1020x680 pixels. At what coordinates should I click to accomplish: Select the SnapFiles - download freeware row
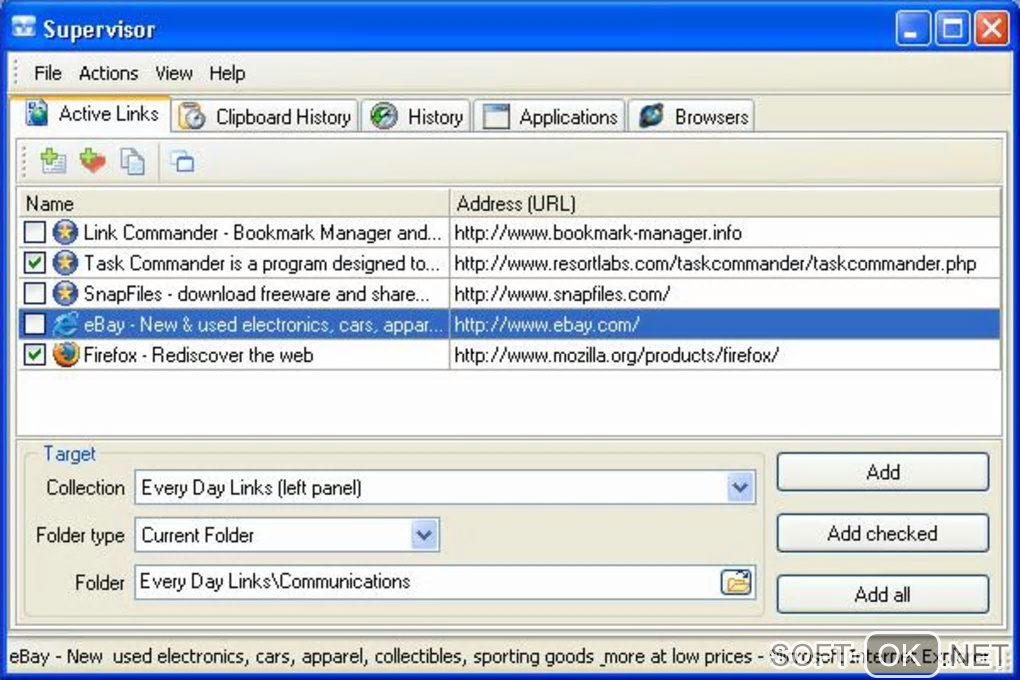click(x=509, y=293)
